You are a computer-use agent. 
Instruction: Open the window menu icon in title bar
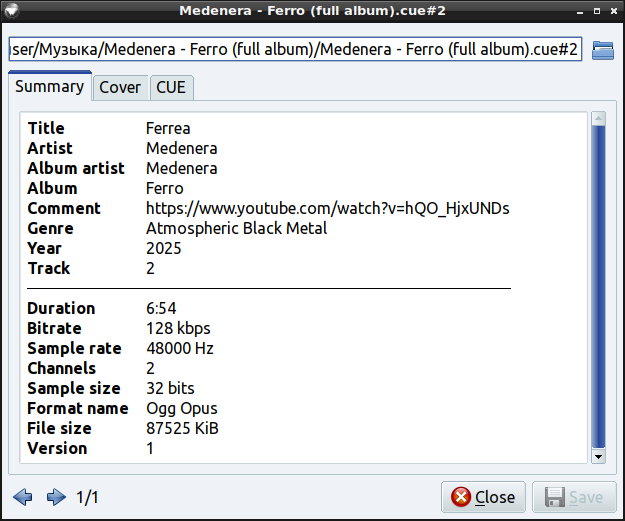tap(12, 10)
